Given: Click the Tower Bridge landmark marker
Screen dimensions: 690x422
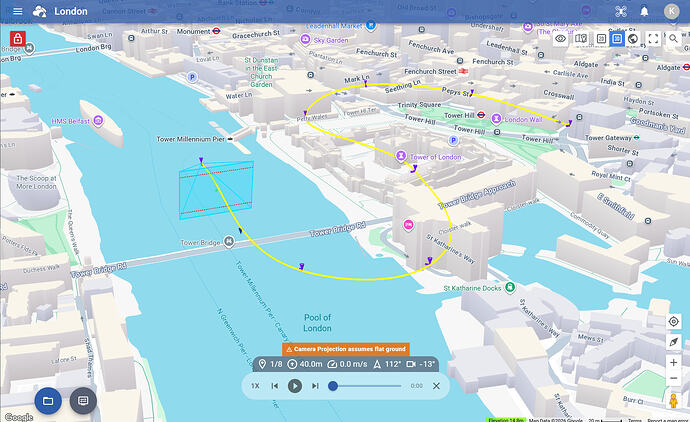Looking at the screenshot, I should [229, 242].
